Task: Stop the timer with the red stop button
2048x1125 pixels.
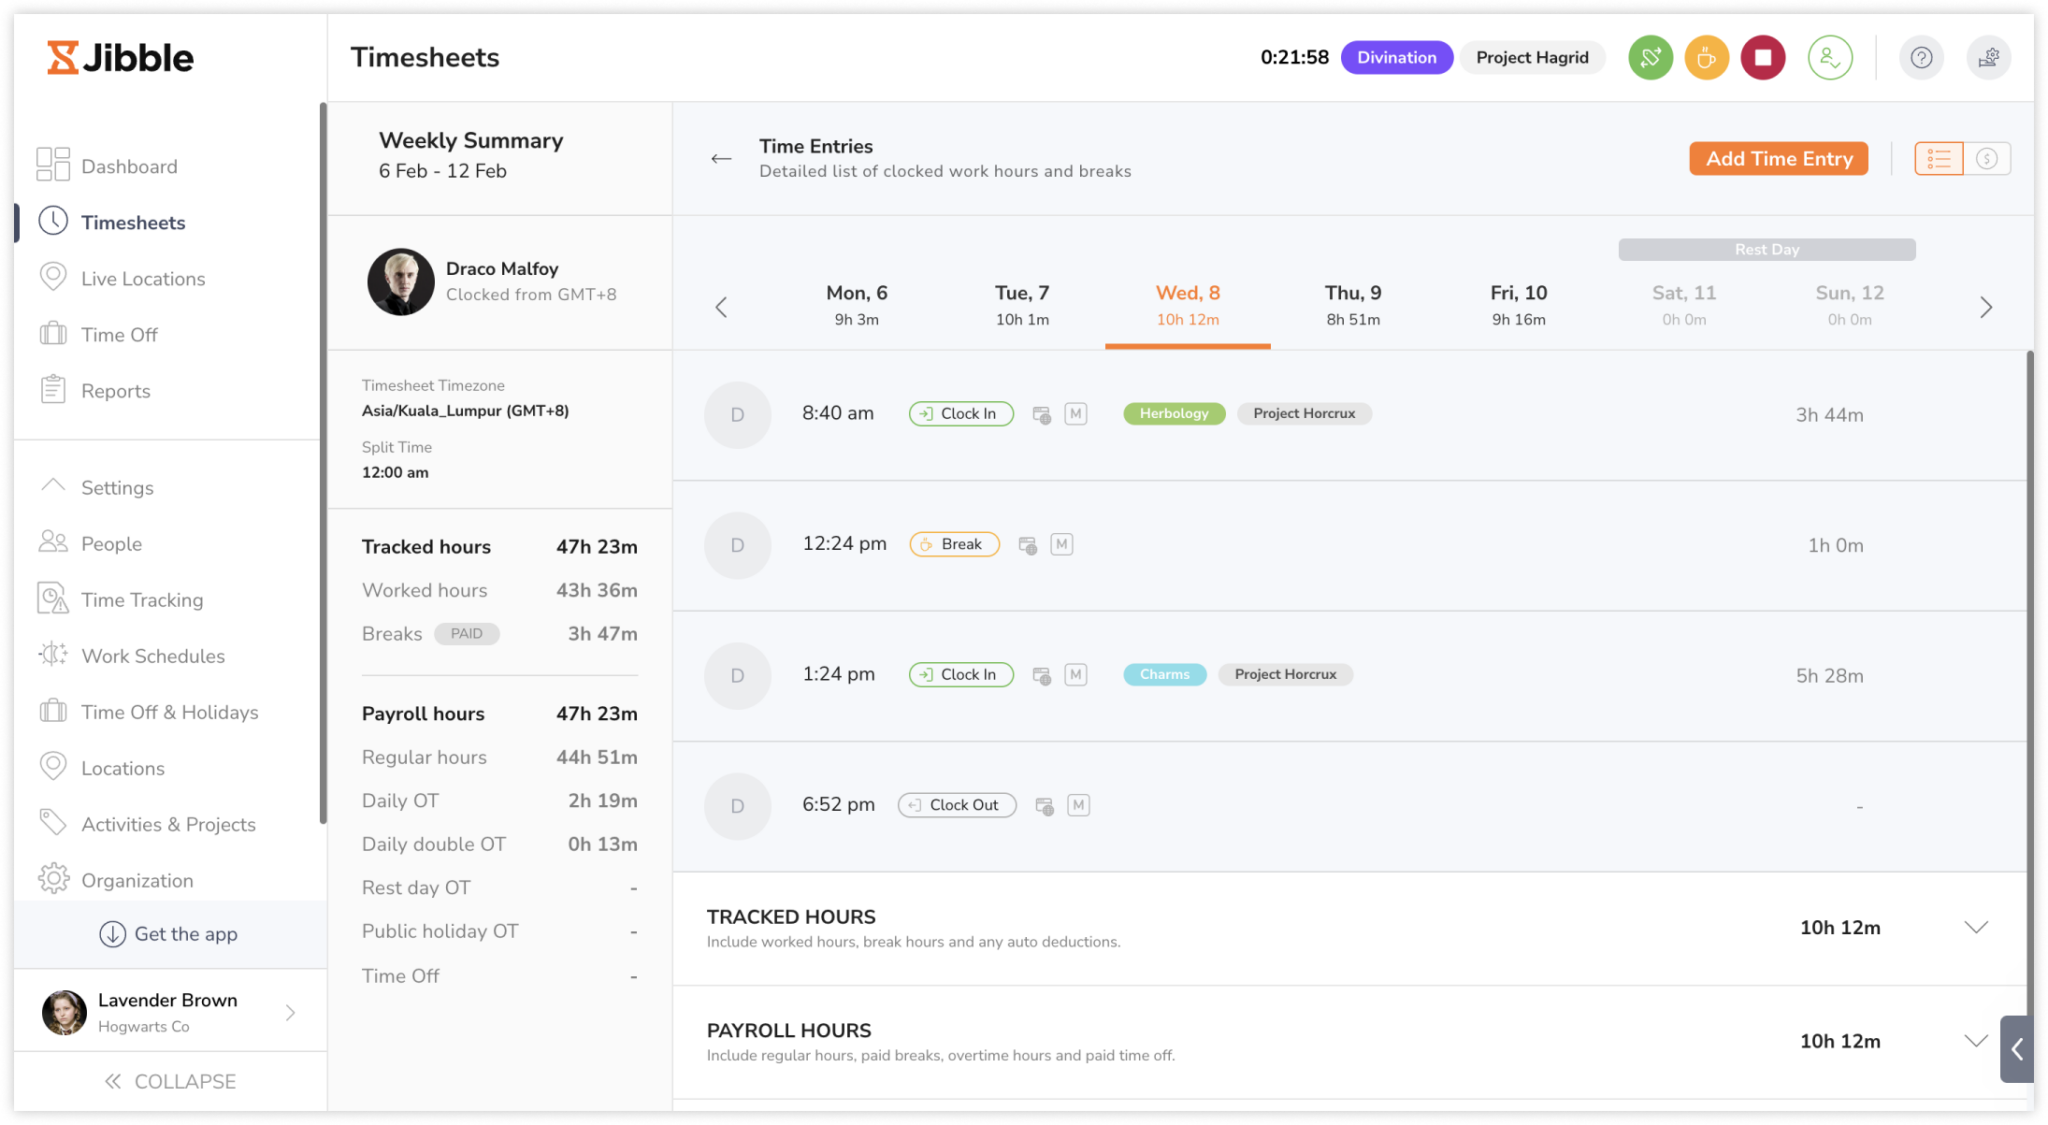Action: (x=1763, y=58)
